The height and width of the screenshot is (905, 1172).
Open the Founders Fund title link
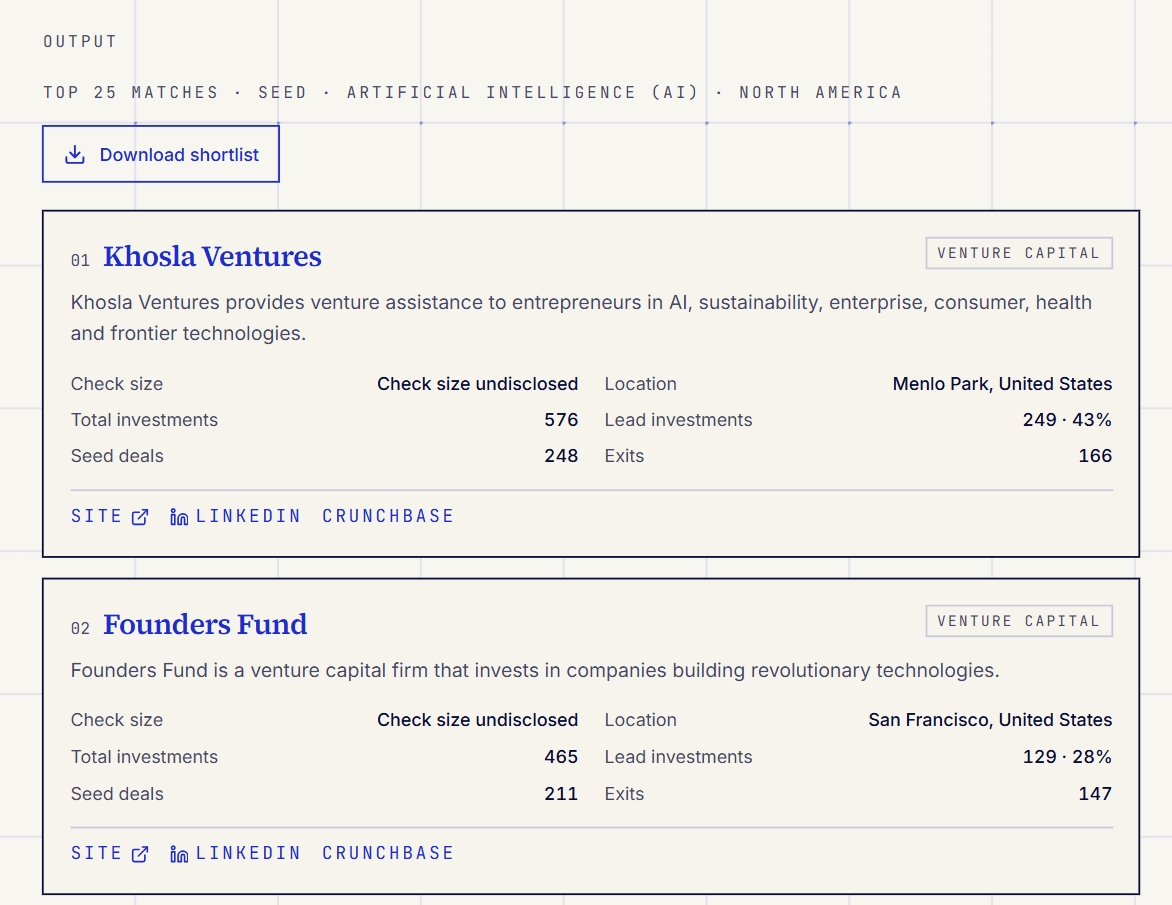coord(205,624)
